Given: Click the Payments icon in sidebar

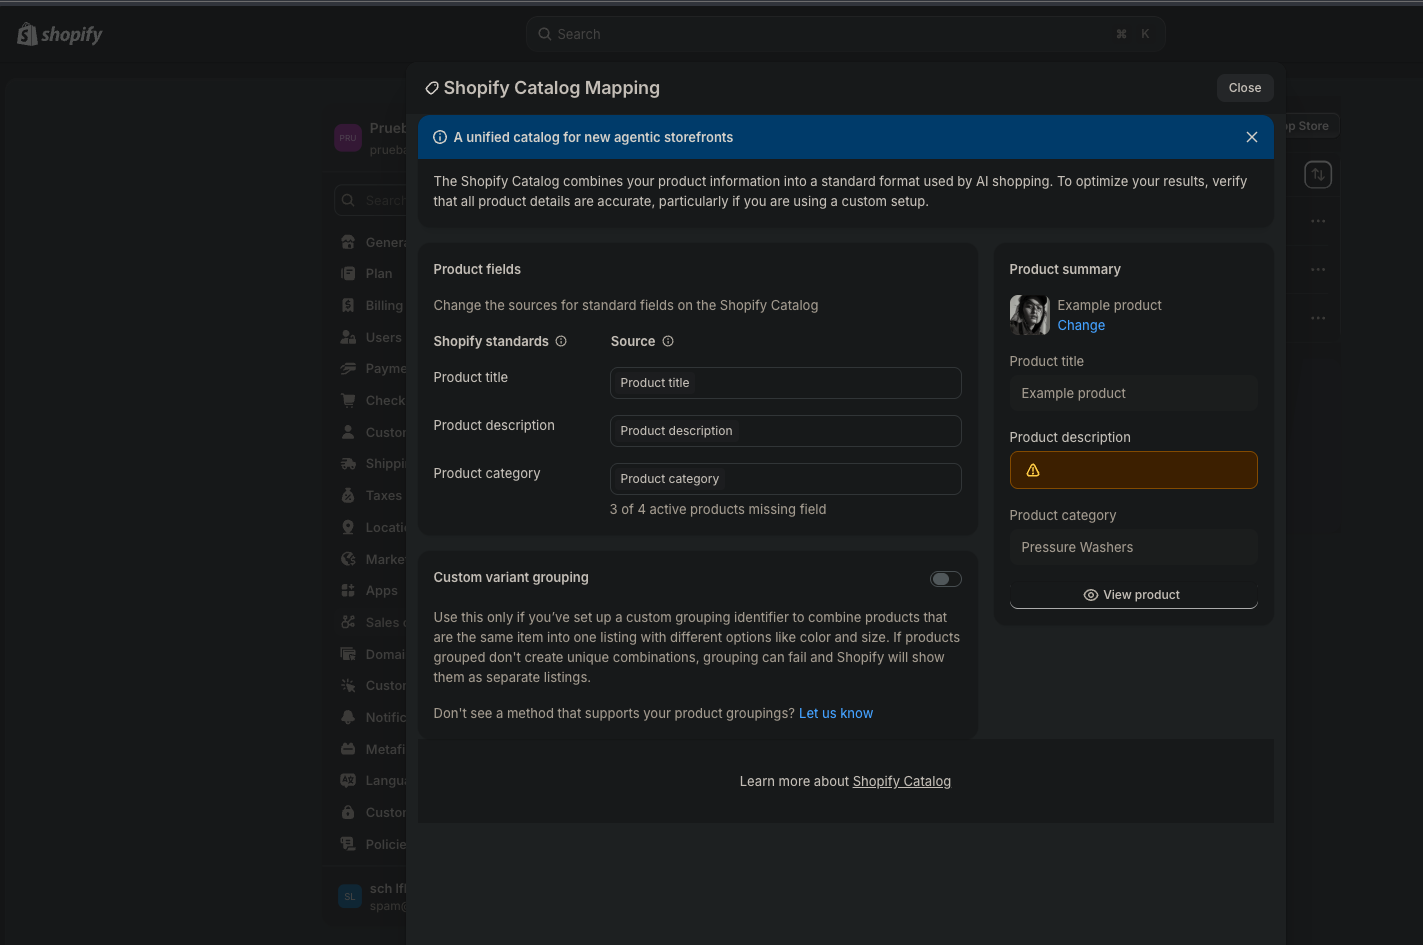Looking at the screenshot, I should tap(348, 368).
